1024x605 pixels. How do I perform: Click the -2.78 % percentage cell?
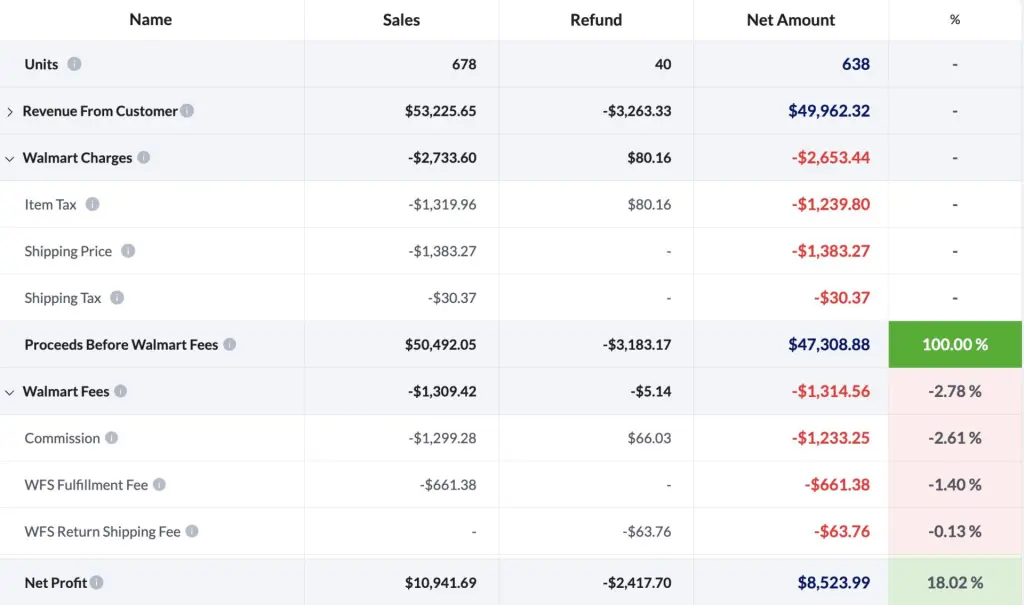tap(955, 391)
